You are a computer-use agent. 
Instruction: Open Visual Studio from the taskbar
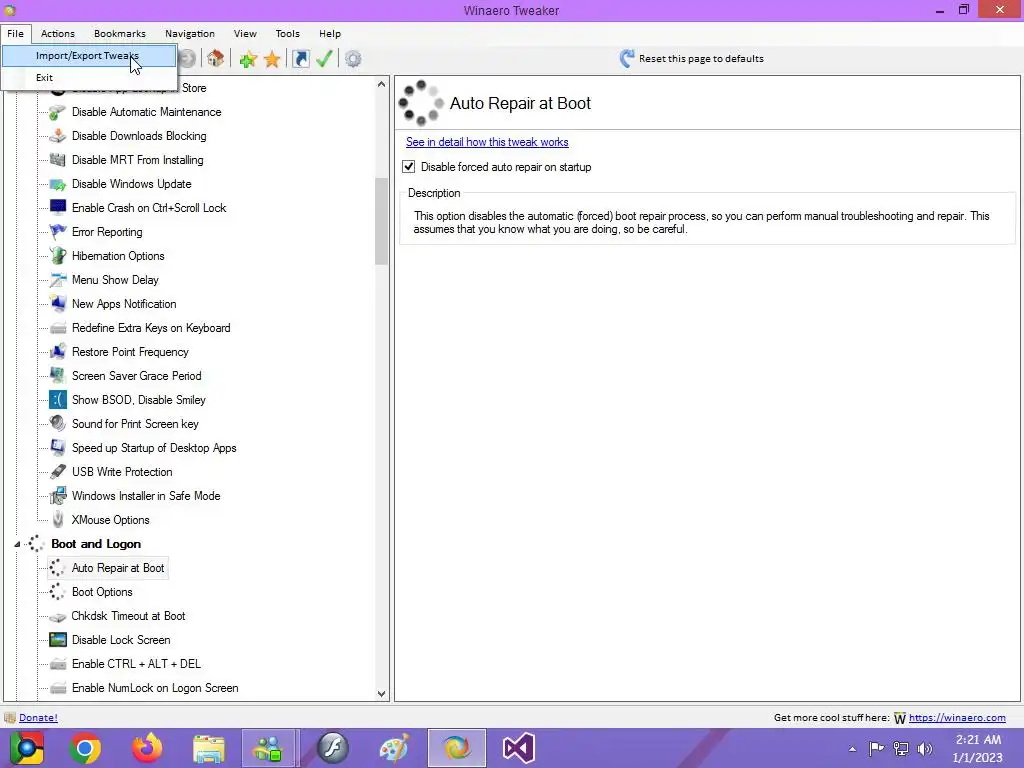519,748
